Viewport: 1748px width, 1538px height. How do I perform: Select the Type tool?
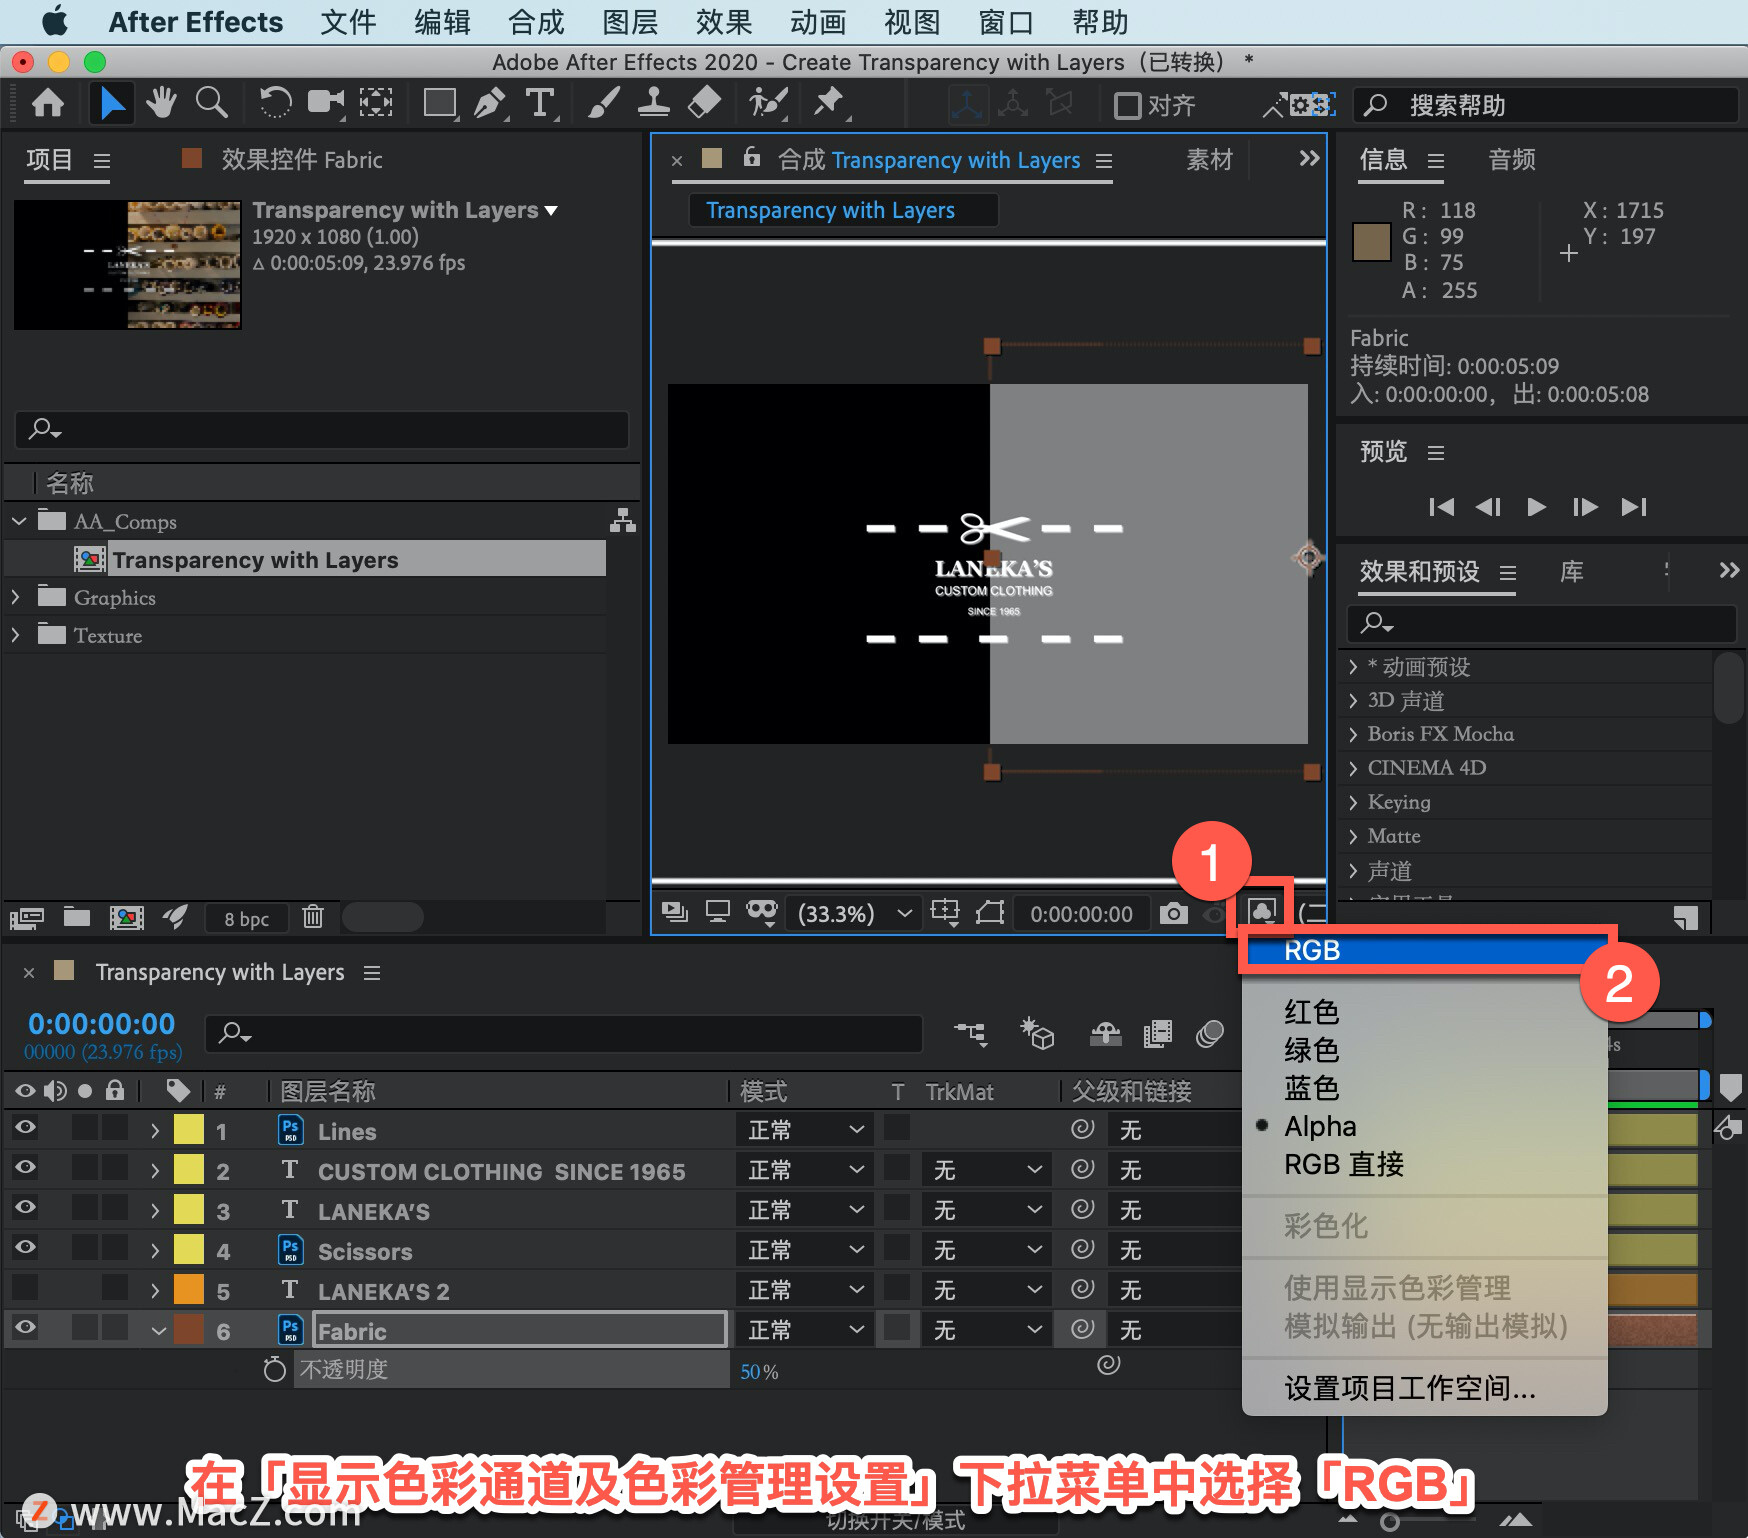tap(540, 103)
